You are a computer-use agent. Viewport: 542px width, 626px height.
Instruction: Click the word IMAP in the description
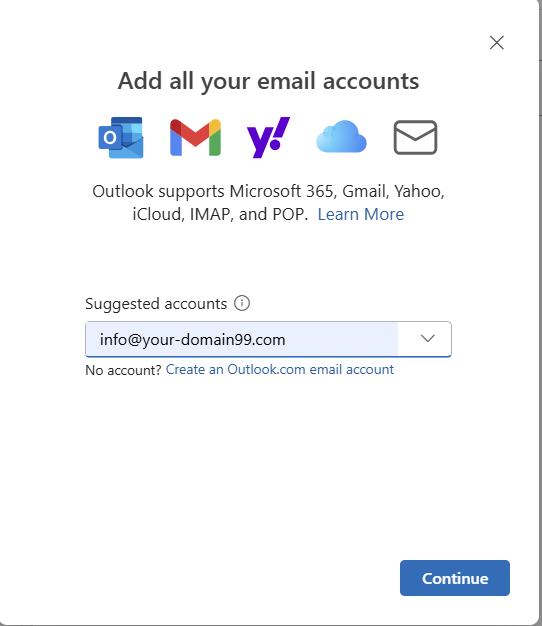pyautogui.click(x=210, y=214)
